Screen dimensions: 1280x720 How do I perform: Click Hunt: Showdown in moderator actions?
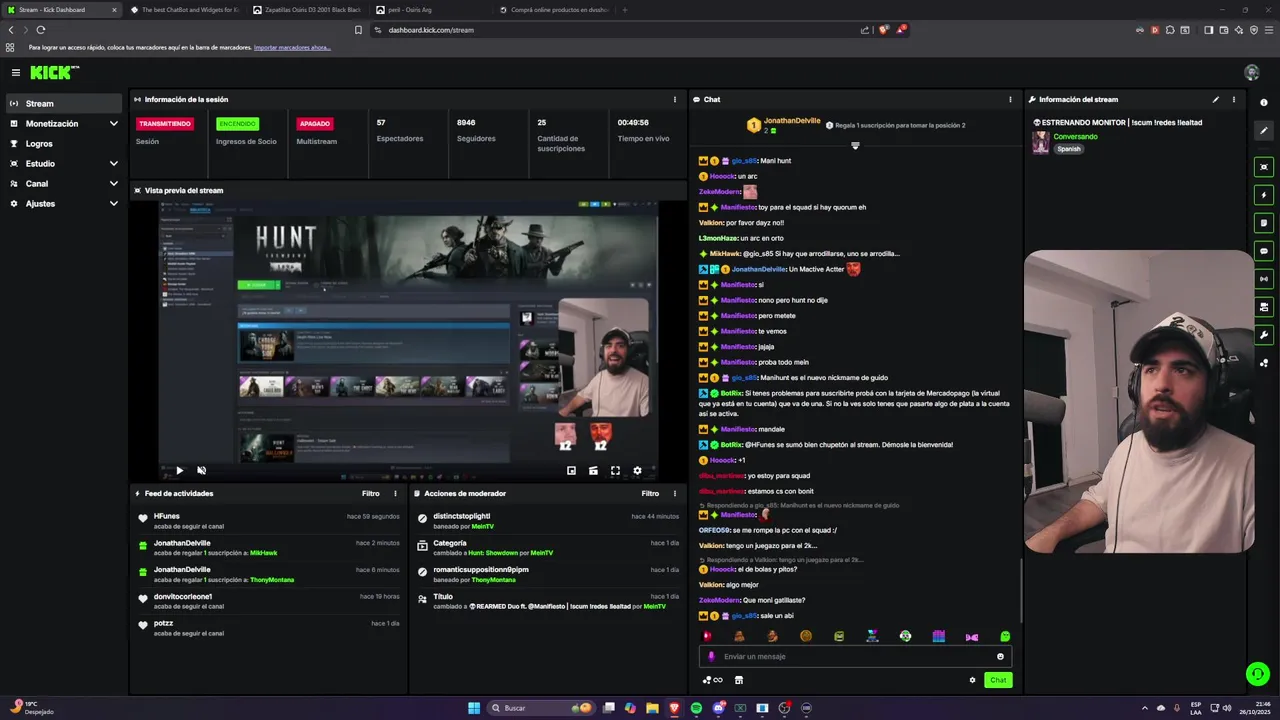(x=493, y=553)
